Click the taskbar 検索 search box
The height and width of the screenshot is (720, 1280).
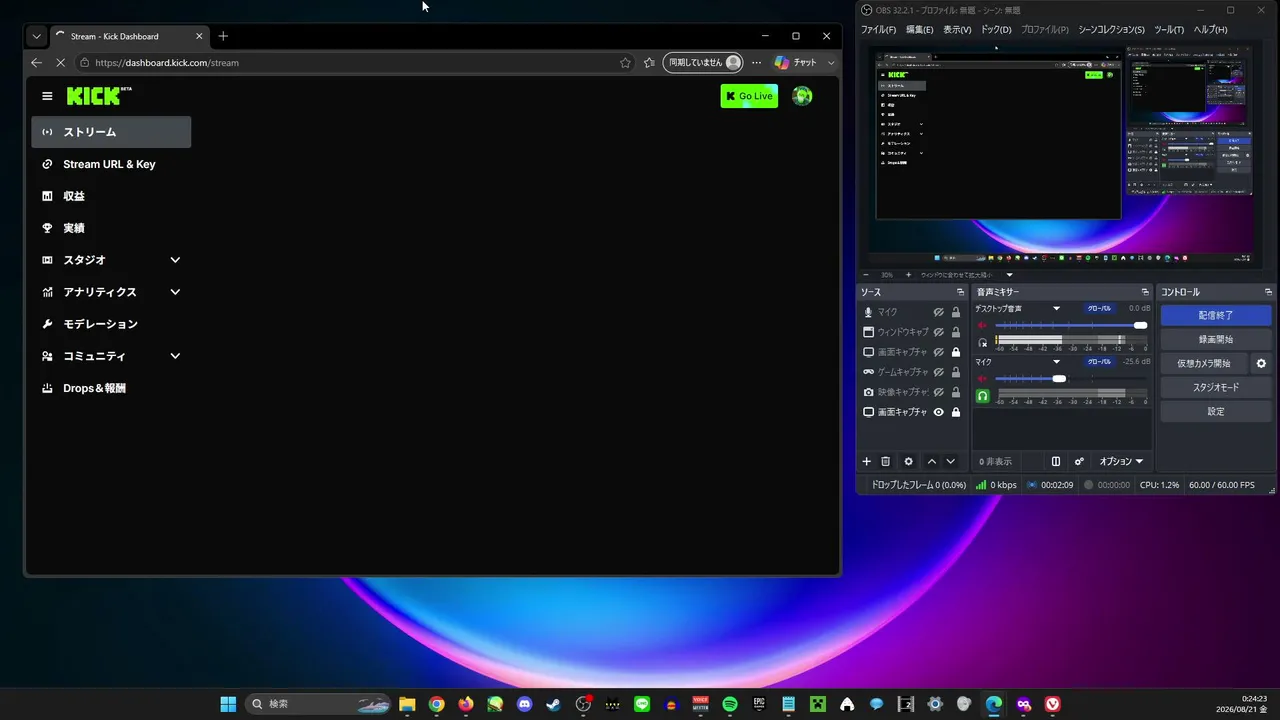pyautogui.click(x=318, y=704)
